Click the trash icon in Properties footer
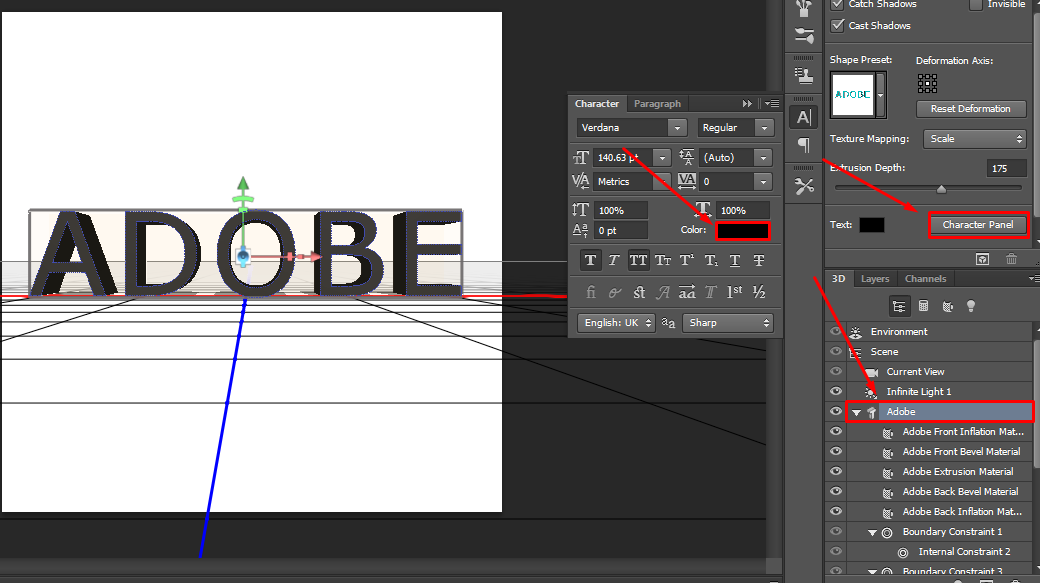Screen dimensions: 1040x583 (1011, 259)
